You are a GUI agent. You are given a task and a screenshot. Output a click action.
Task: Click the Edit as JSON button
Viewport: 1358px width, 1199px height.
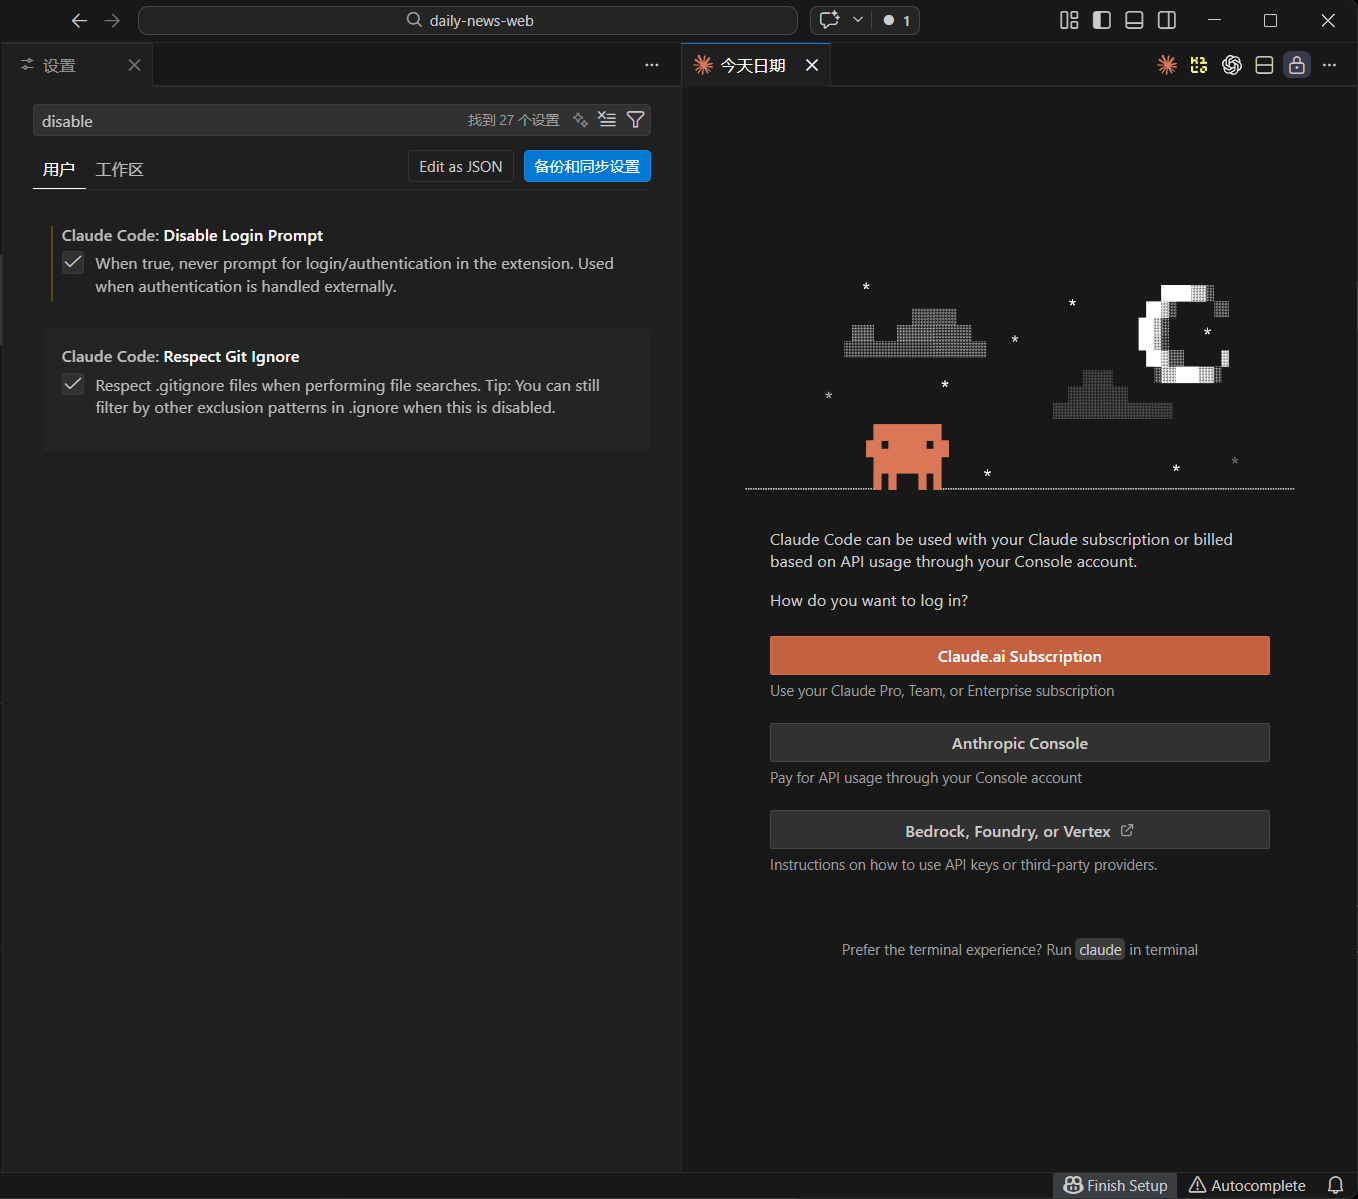click(x=461, y=166)
